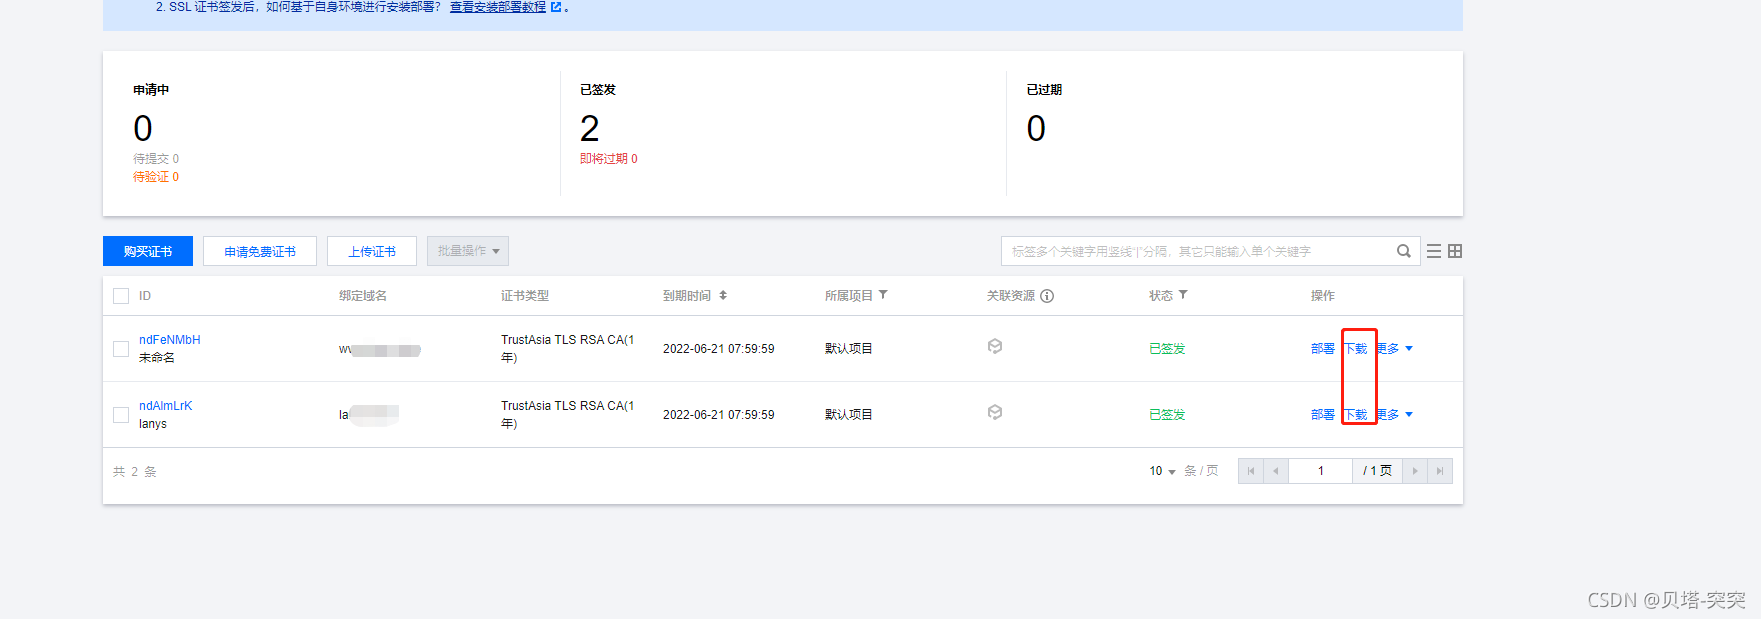The image size is (1761, 619).
Task: Download certificate ndFeNMbH
Action: click(1355, 349)
